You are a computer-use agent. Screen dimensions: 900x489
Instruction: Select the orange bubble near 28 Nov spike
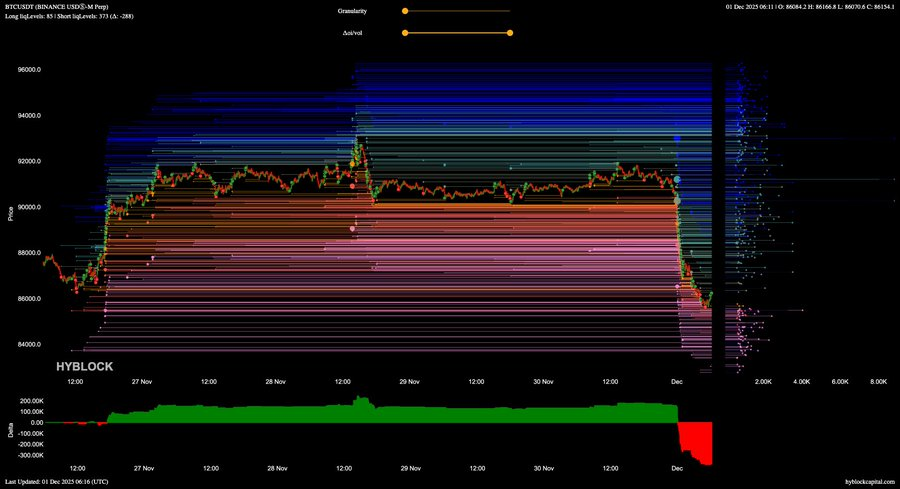(353, 163)
